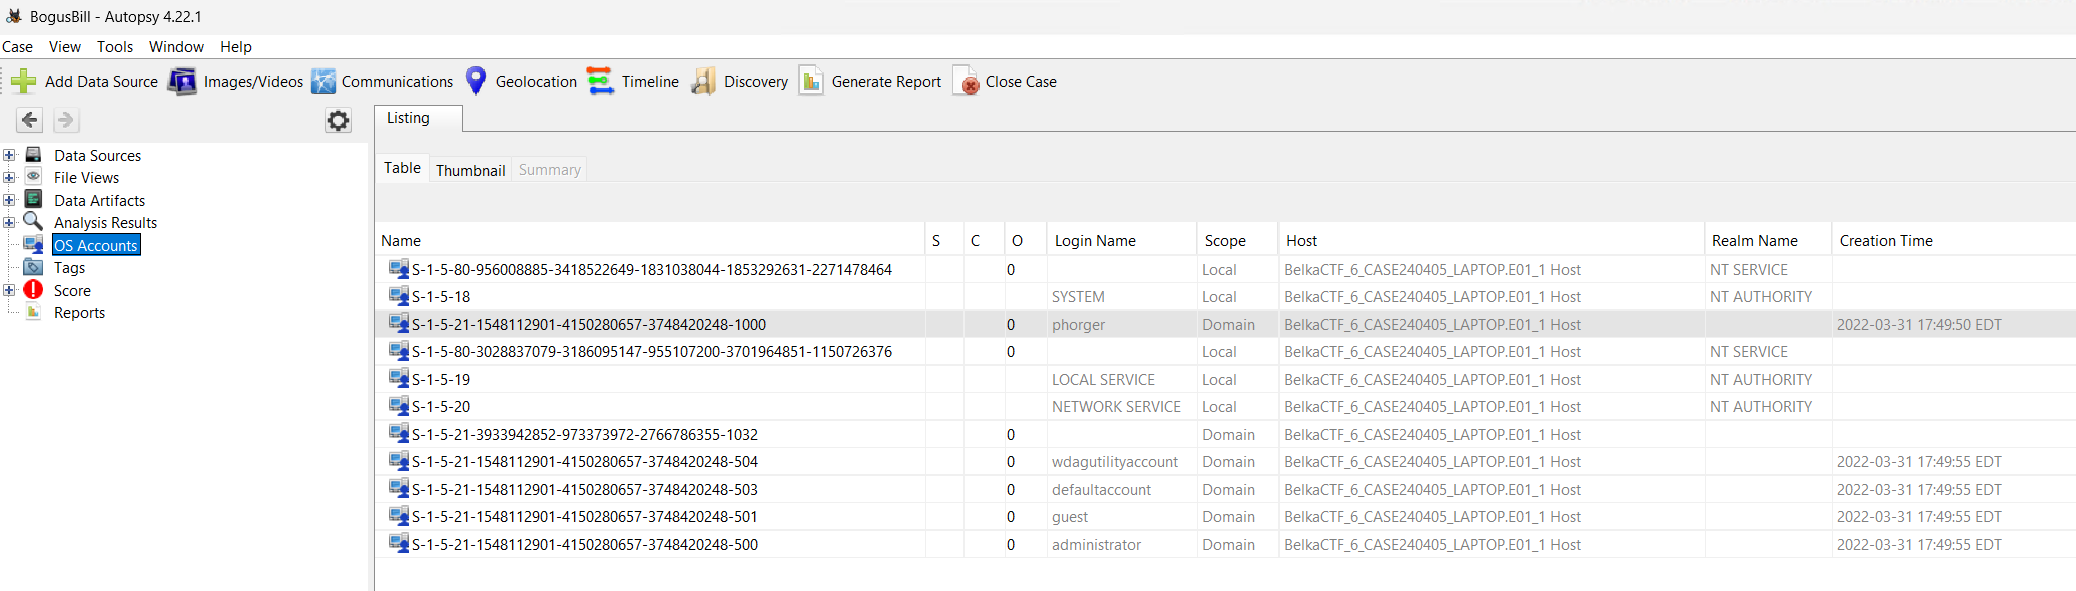2076x591 pixels.
Task: Open the Help menu
Action: [236, 47]
